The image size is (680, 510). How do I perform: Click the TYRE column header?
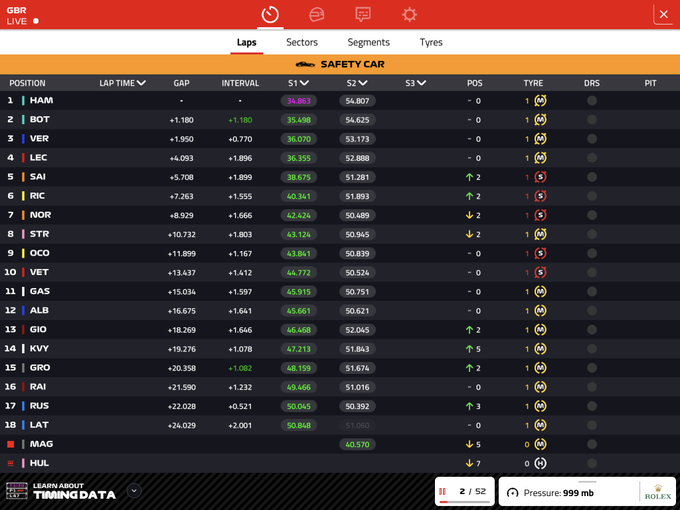(x=533, y=83)
